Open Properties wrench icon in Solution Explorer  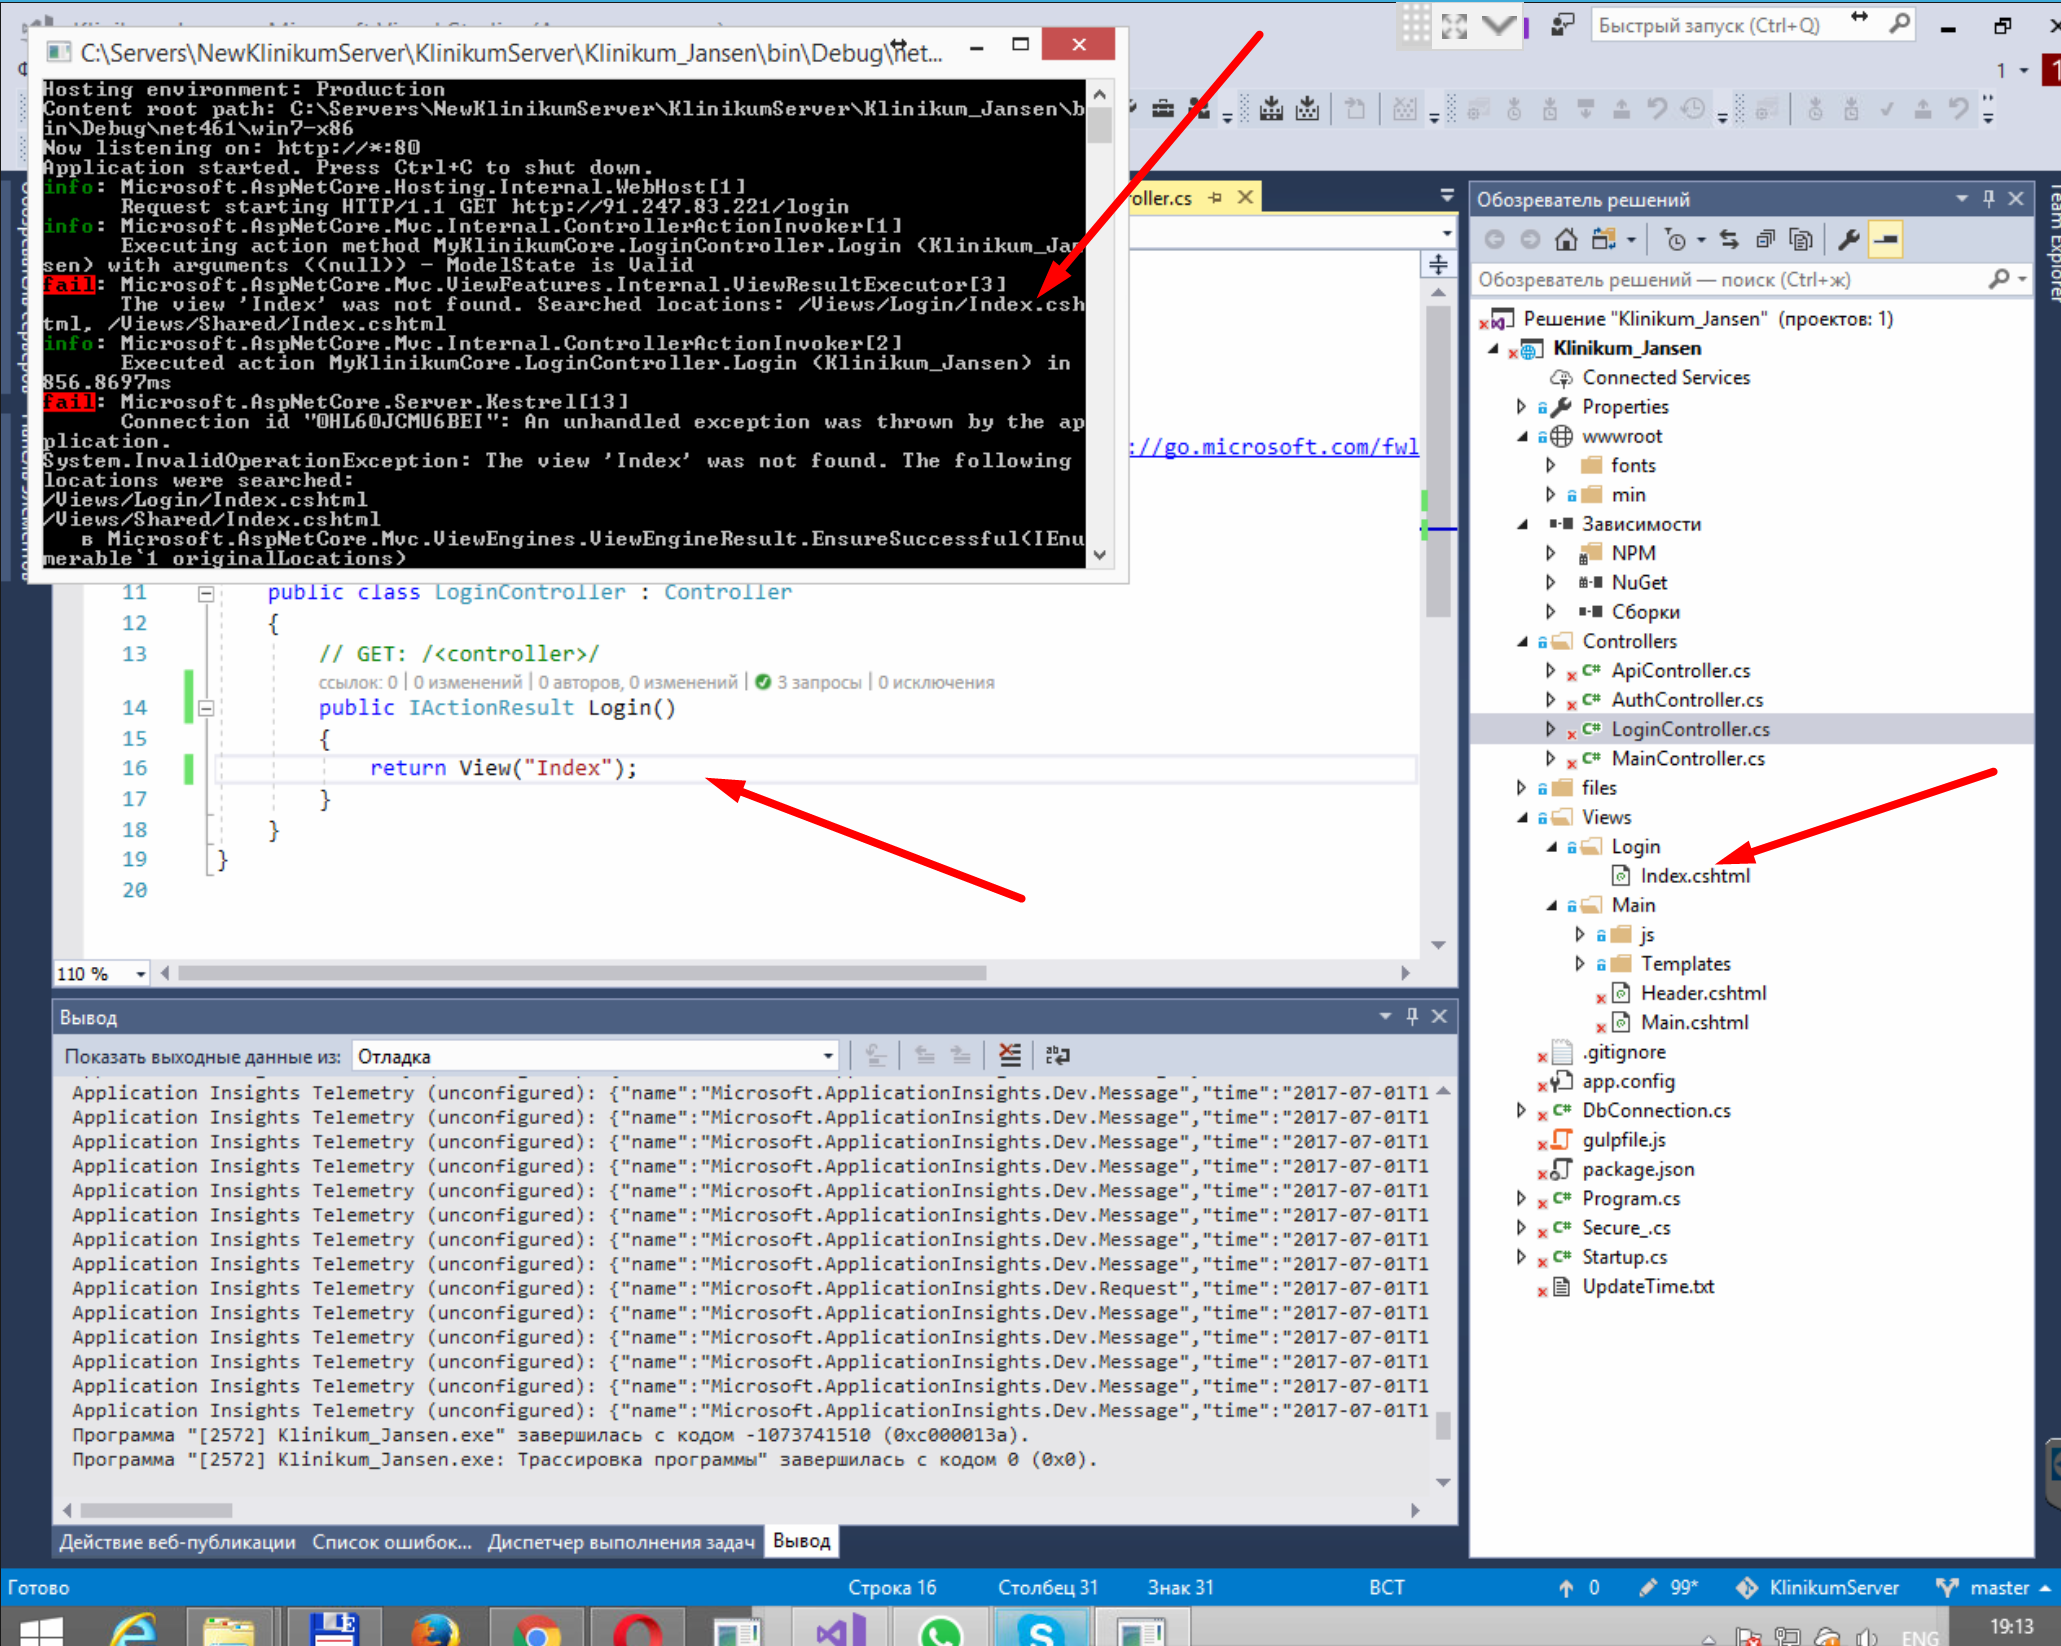[1848, 240]
